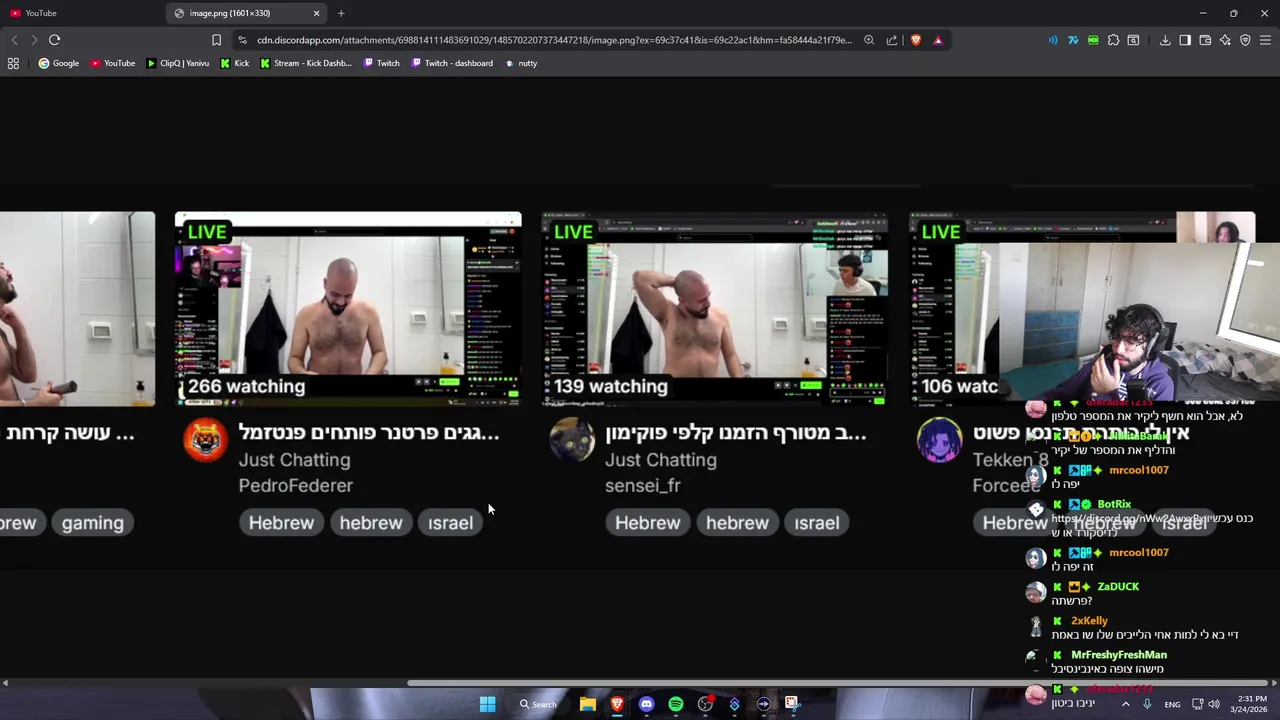
Task: Open Brave Wallet
Action: click(1205, 40)
